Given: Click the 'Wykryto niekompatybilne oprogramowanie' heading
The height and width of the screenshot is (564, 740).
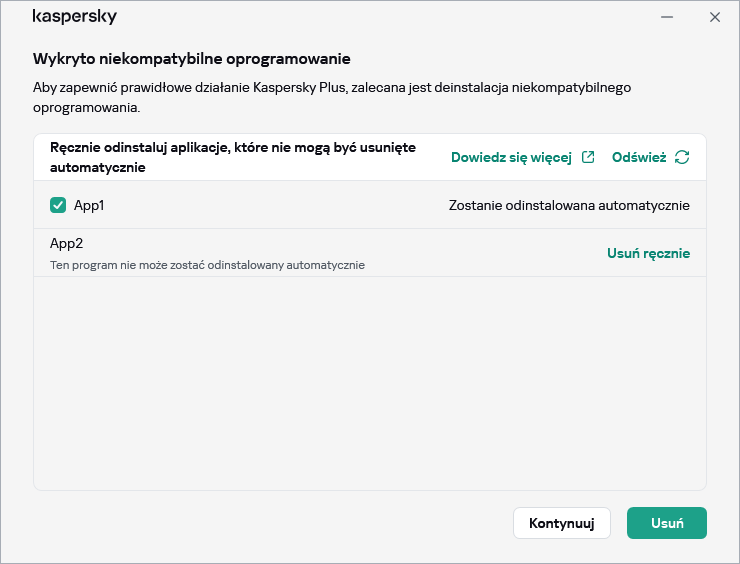Looking at the screenshot, I should pyautogui.click(x=191, y=59).
